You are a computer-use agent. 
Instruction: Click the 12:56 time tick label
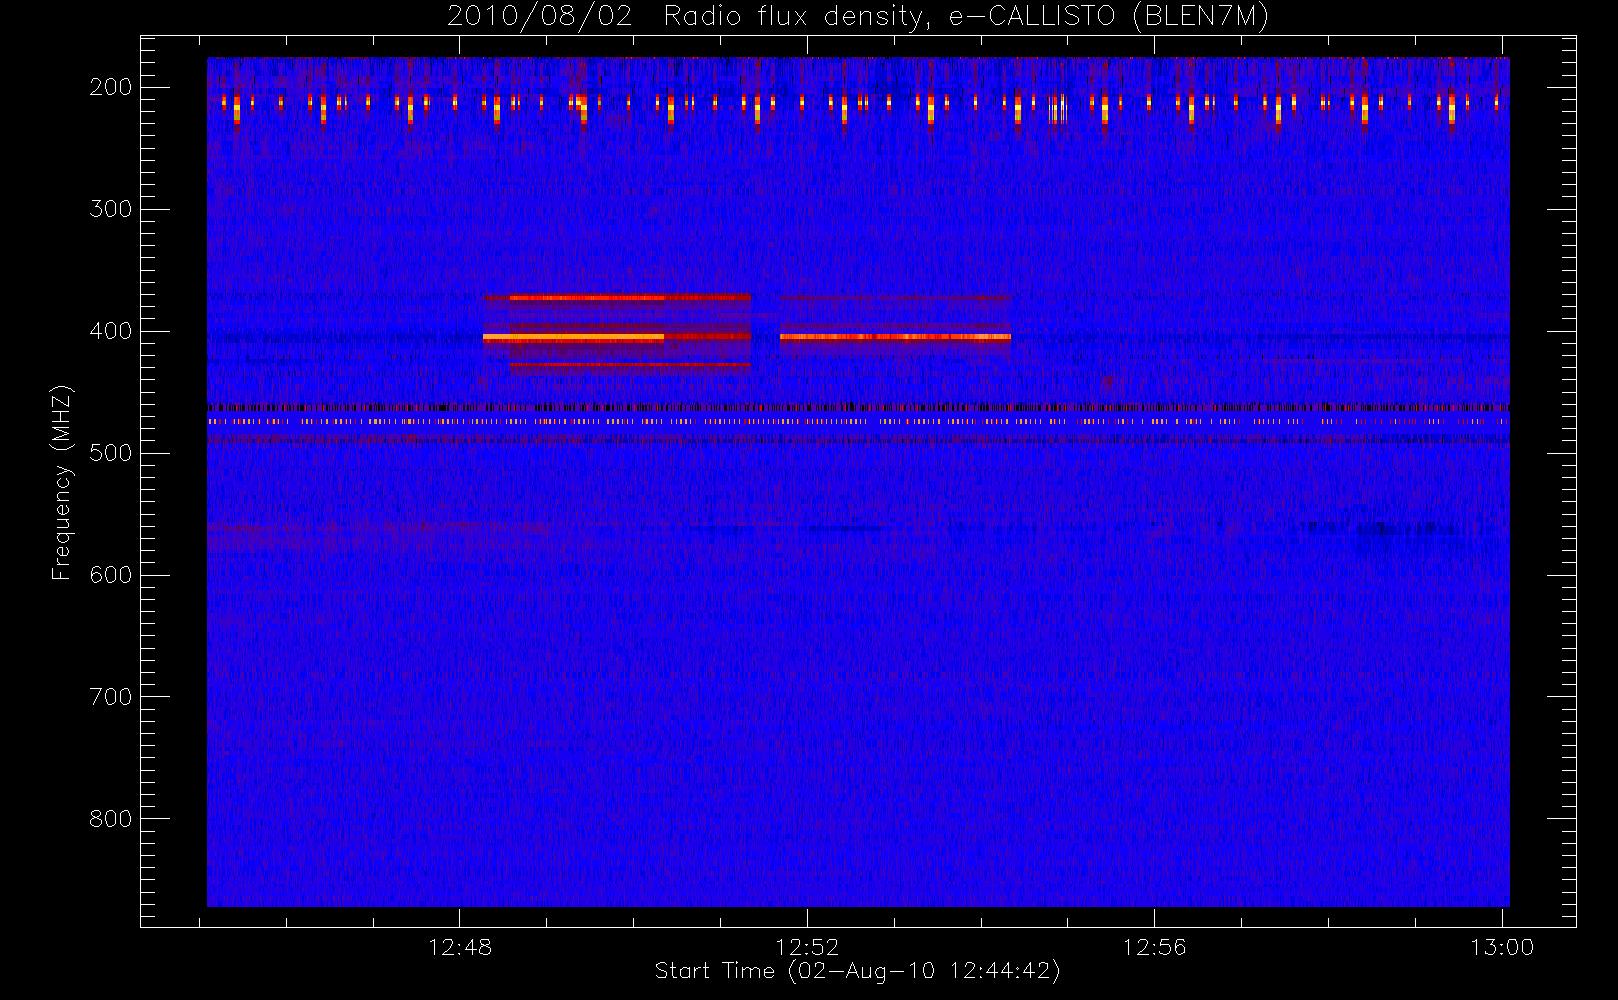pyautogui.click(x=1154, y=947)
